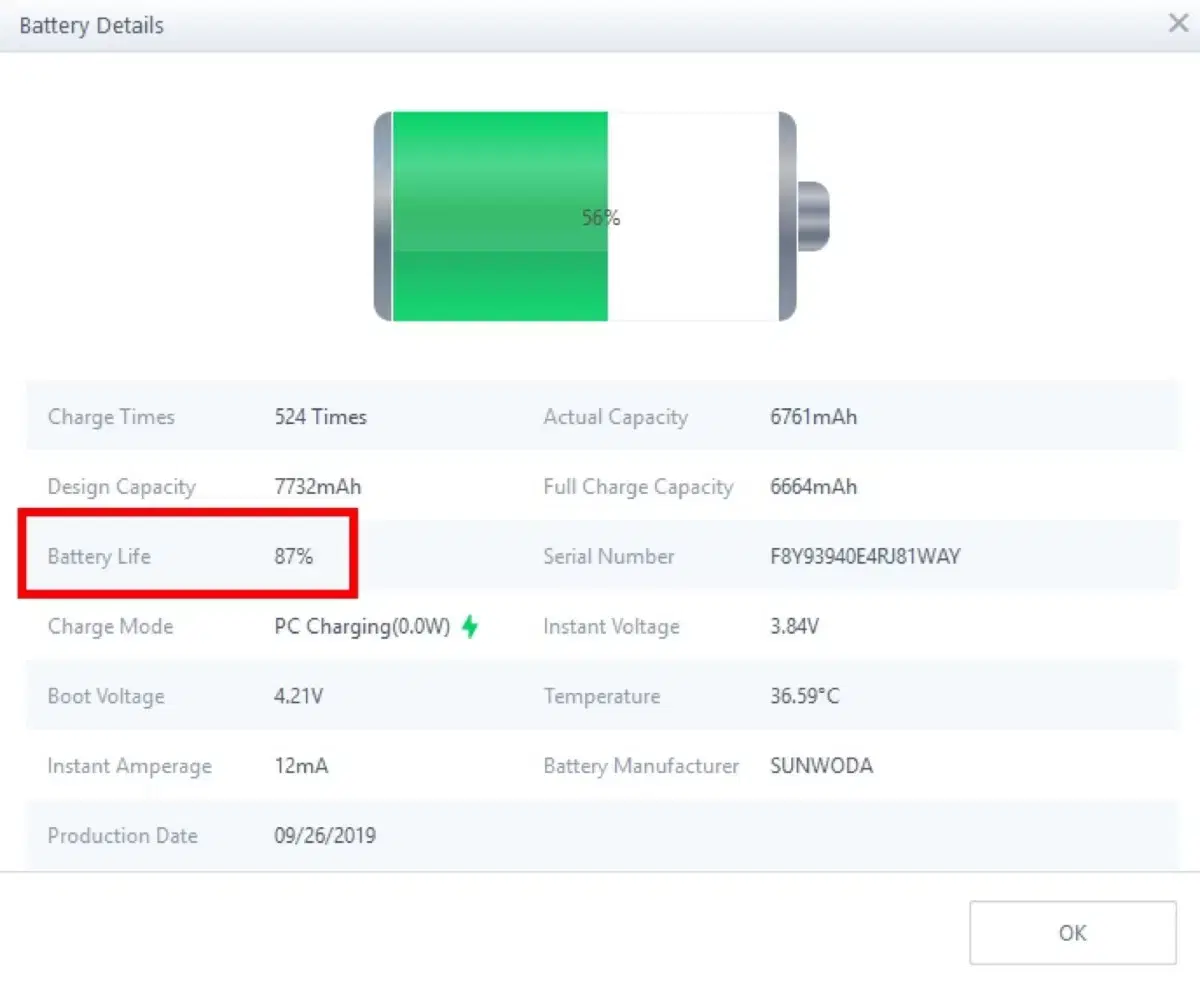Select the 36.59°C value
Screen dimensions: 1200x986
[805, 696]
